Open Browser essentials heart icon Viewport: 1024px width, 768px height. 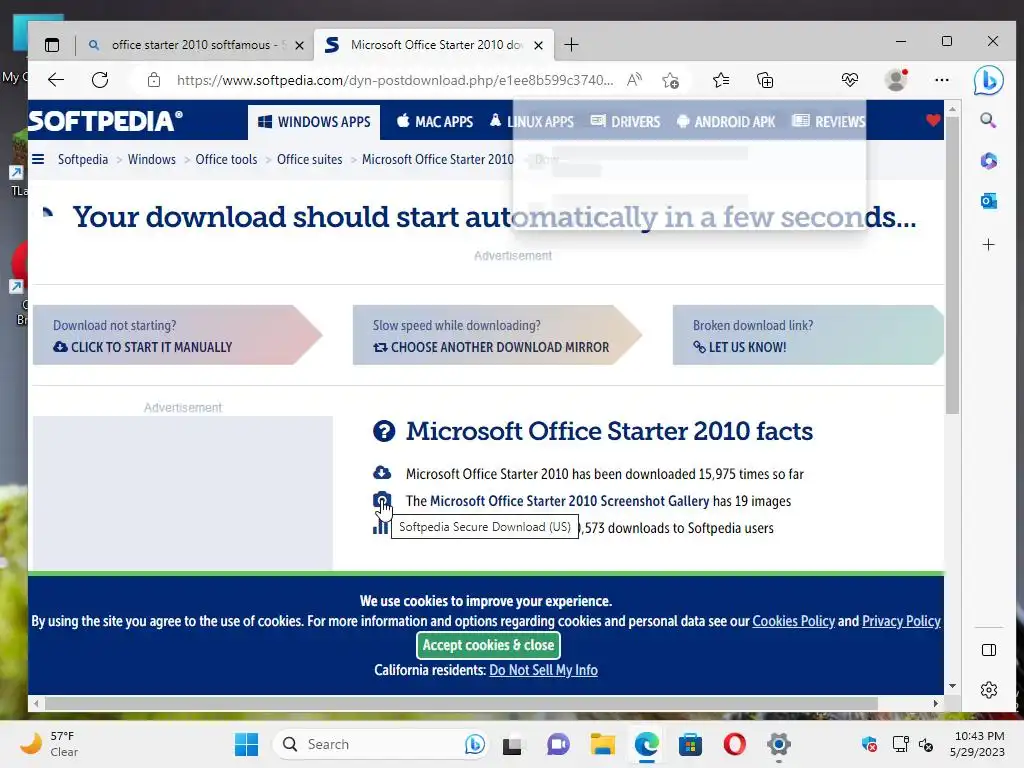(850, 80)
